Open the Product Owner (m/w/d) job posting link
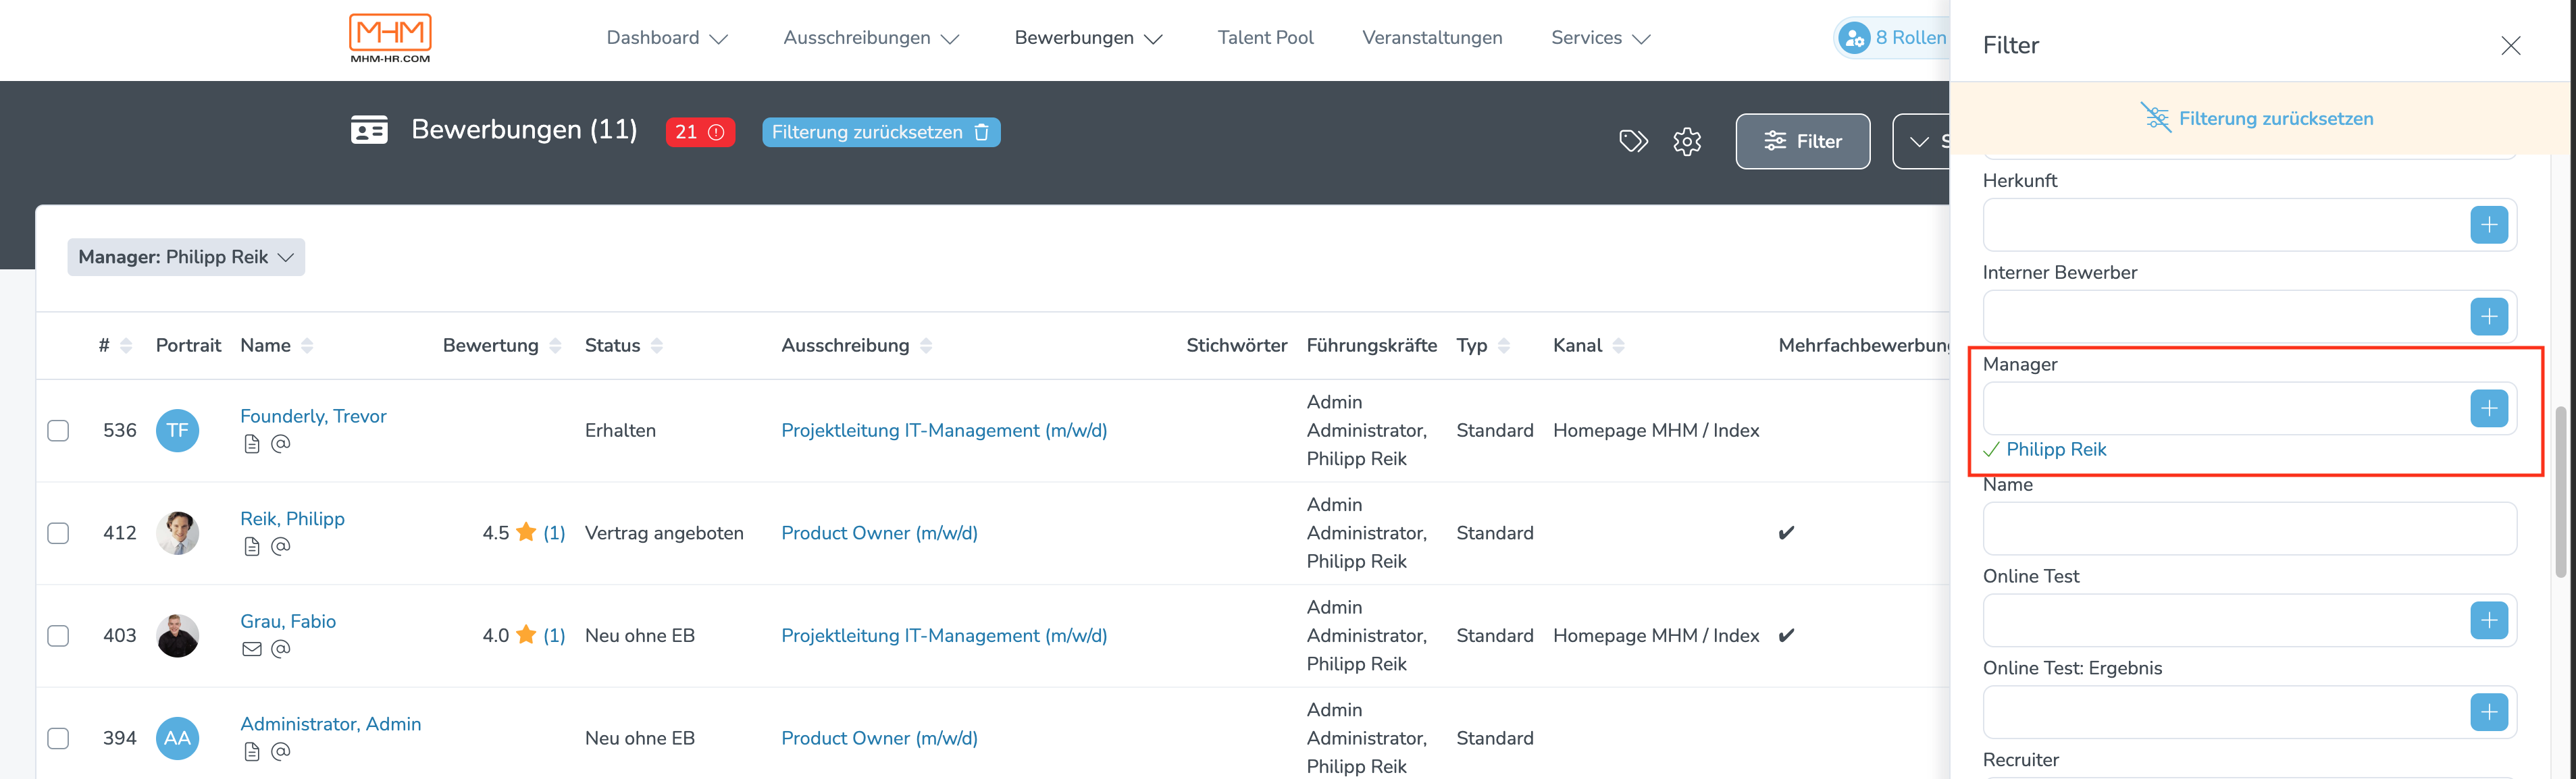The height and width of the screenshot is (779, 2576). (x=878, y=533)
